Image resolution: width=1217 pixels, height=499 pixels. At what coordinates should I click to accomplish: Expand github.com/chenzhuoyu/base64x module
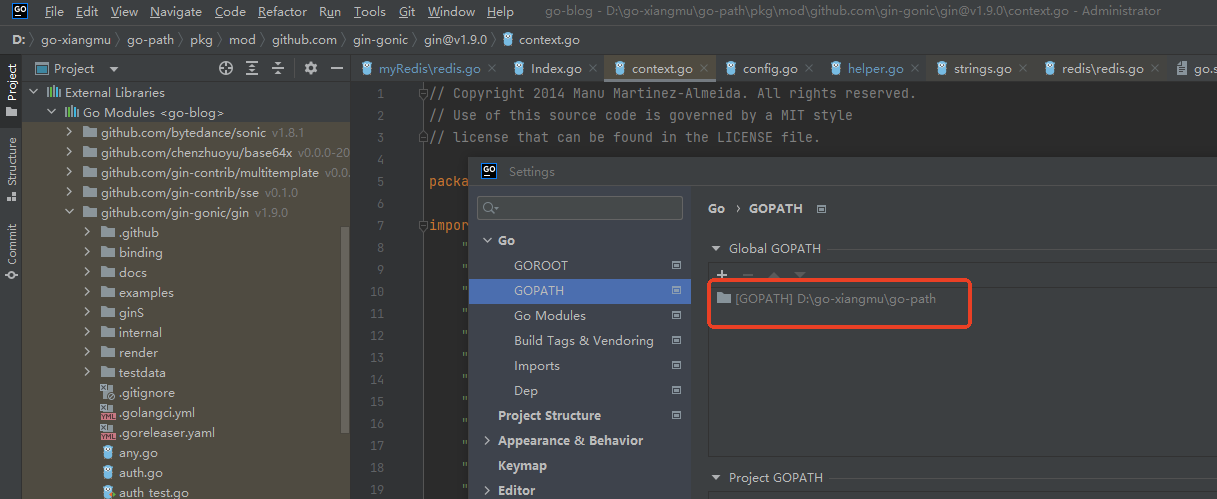coord(69,152)
